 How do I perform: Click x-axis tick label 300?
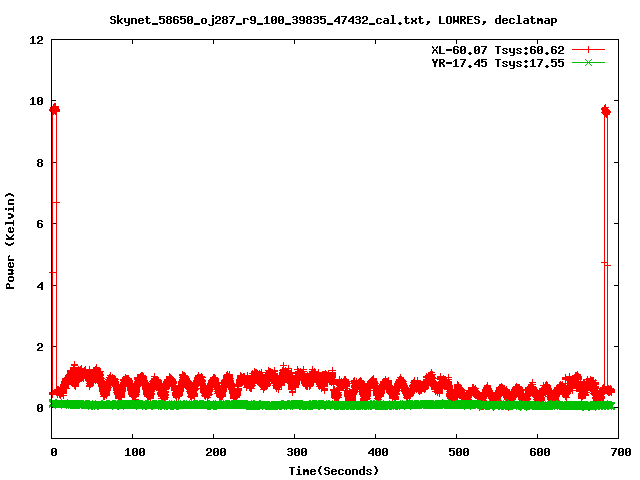297,452
